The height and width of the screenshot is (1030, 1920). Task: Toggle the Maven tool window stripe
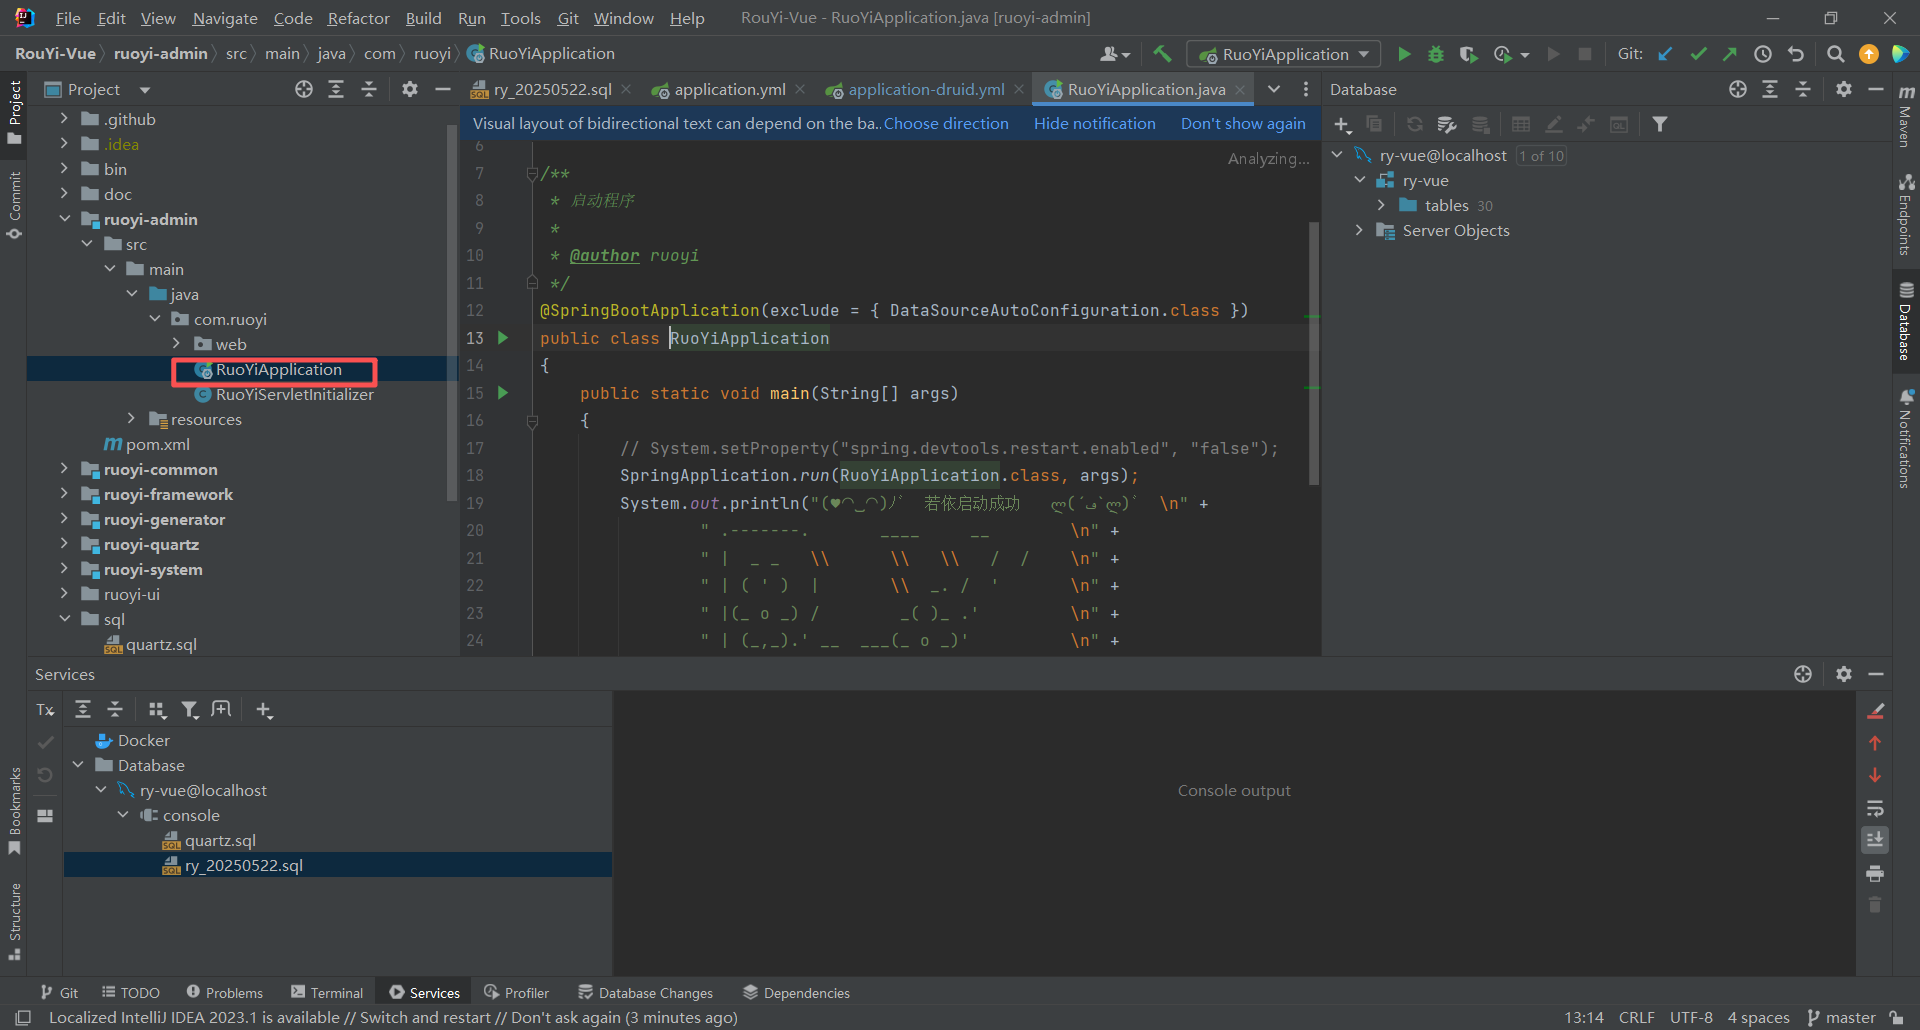pos(1906,117)
